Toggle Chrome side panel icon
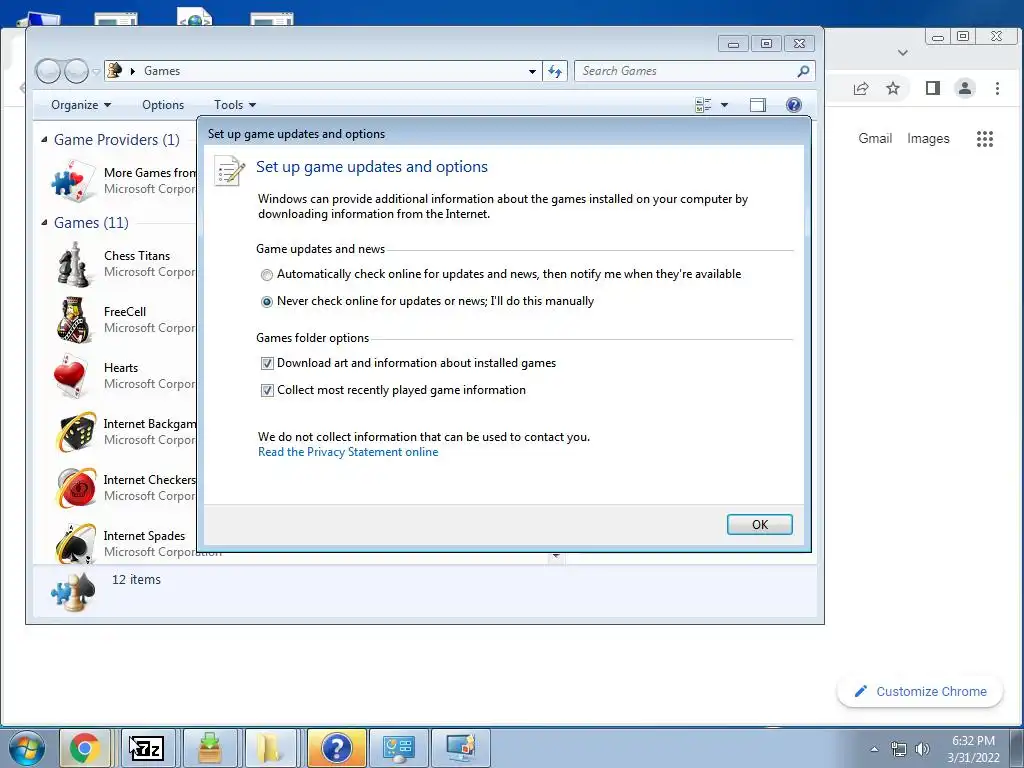The width and height of the screenshot is (1024, 768). click(x=933, y=88)
